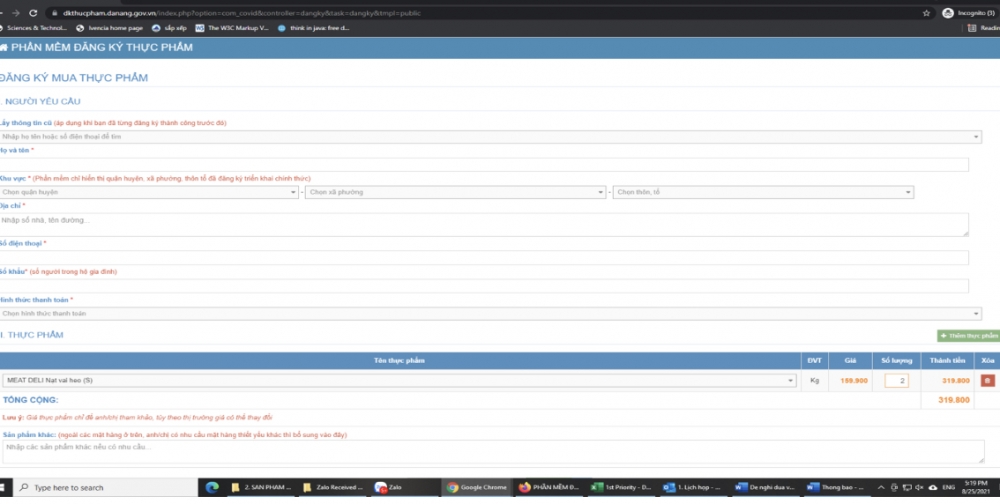
Task: Click the green 'Thêm thực phẩm' button
Action: tap(968, 336)
